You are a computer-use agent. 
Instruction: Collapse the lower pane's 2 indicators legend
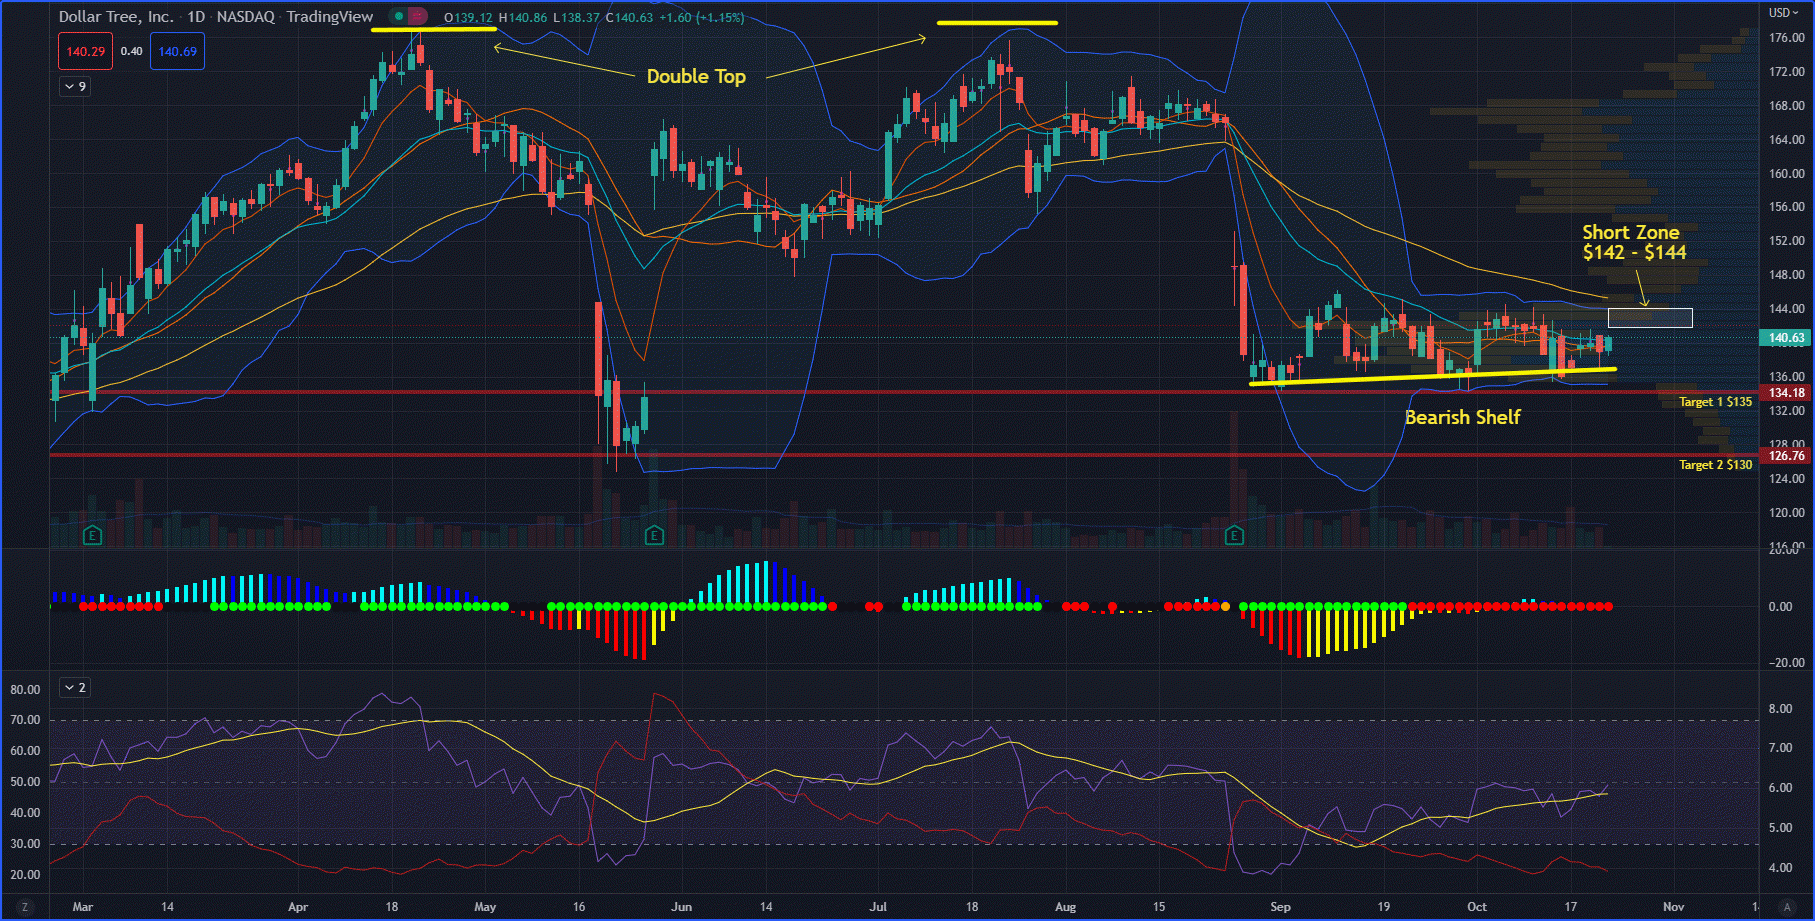point(75,687)
